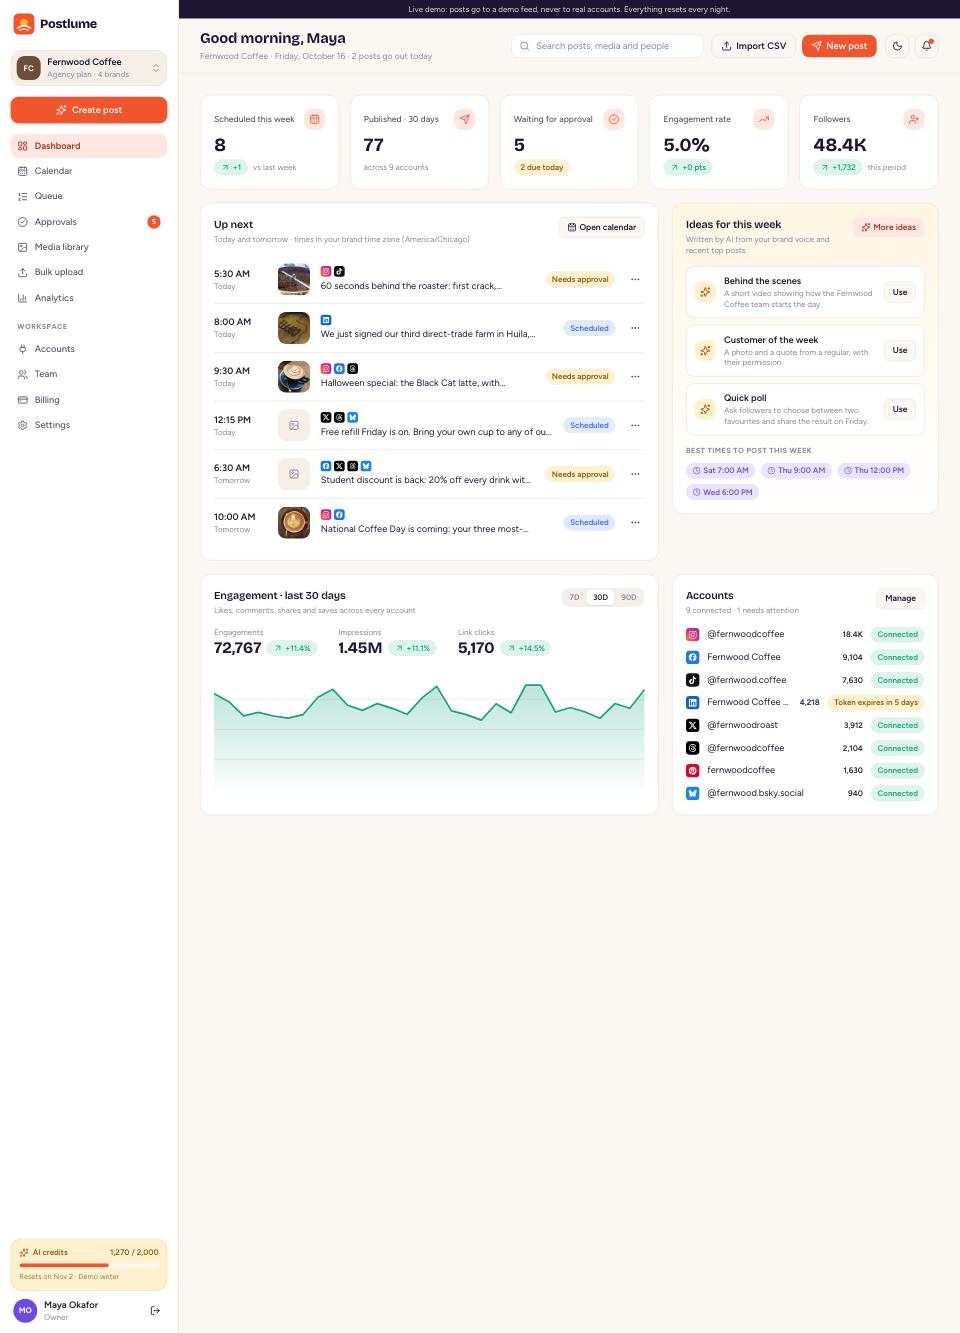Open notifications using the bell icon
Viewport: 960px width, 1333px height.
coord(927,46)
